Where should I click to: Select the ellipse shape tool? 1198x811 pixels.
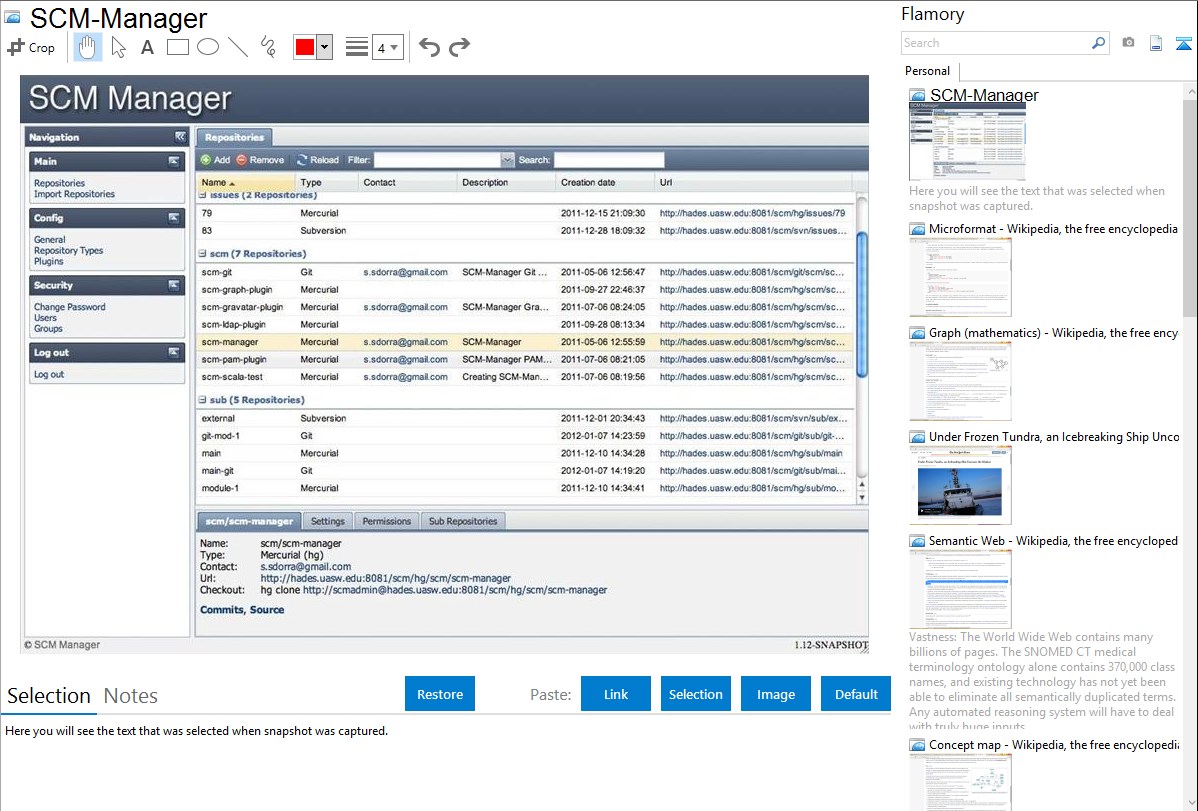pyautogui.click(x=208, y=47)
